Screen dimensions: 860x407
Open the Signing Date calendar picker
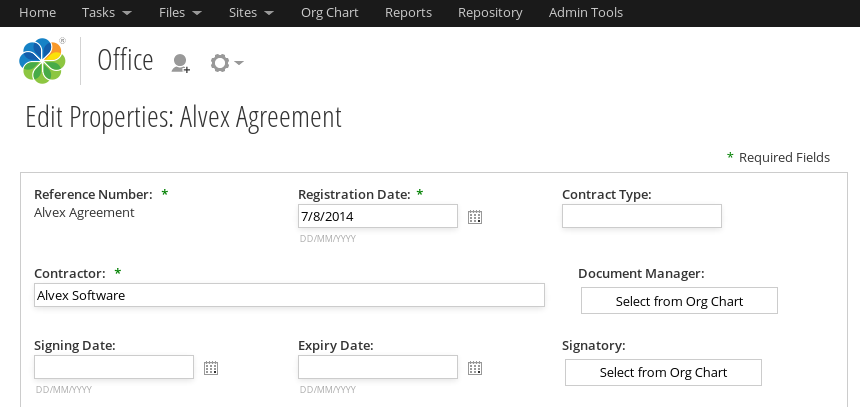pyautogui.click(x=211, y=368)
